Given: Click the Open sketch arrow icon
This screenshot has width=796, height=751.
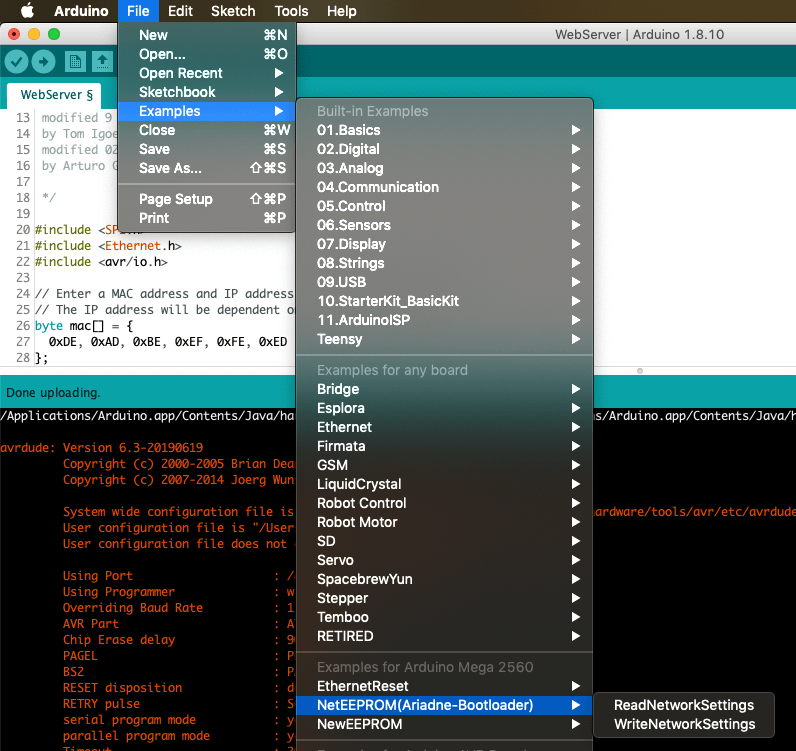Looking at the screenshot, I should (101, 62).
